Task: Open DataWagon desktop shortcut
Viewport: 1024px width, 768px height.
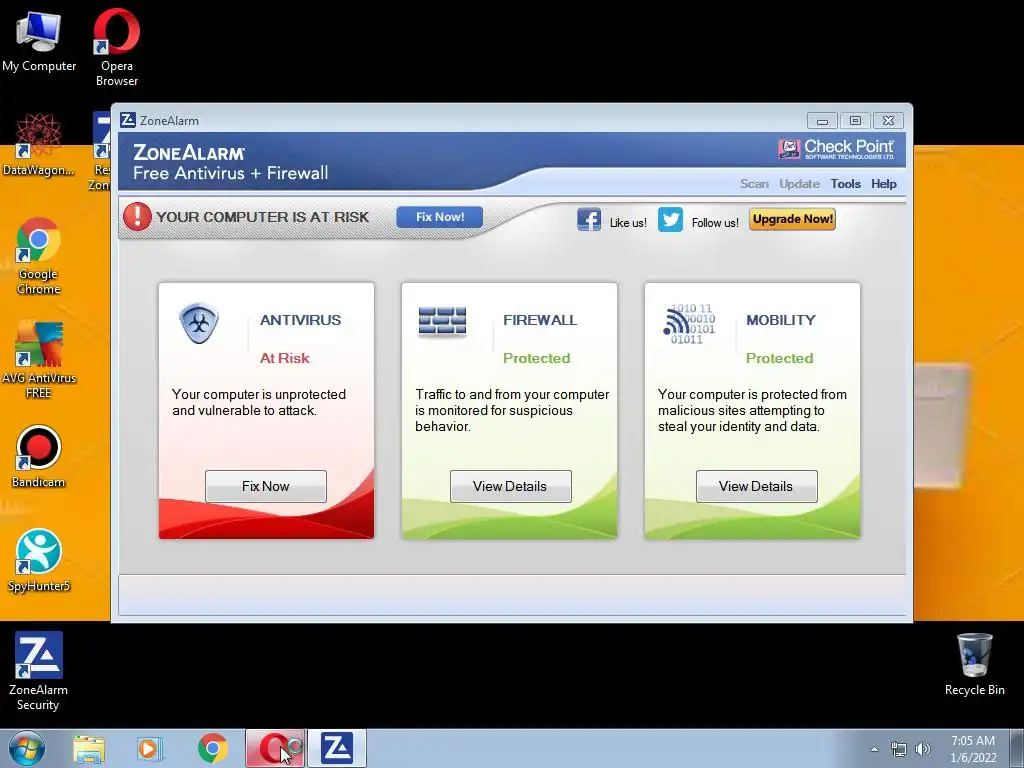Action: (38, 145)
